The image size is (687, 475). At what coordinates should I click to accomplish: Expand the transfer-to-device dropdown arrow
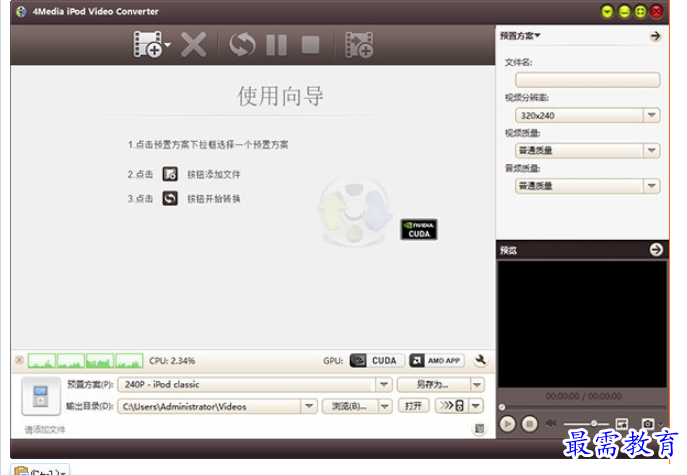click(476, 405)
